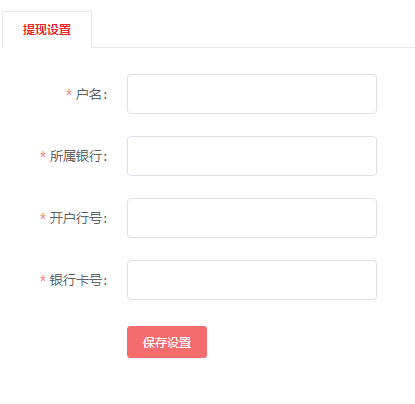Click the required asterisk beside 银行卡号
The width and height of the screenshot is (415, 404).
click(43, 278)
